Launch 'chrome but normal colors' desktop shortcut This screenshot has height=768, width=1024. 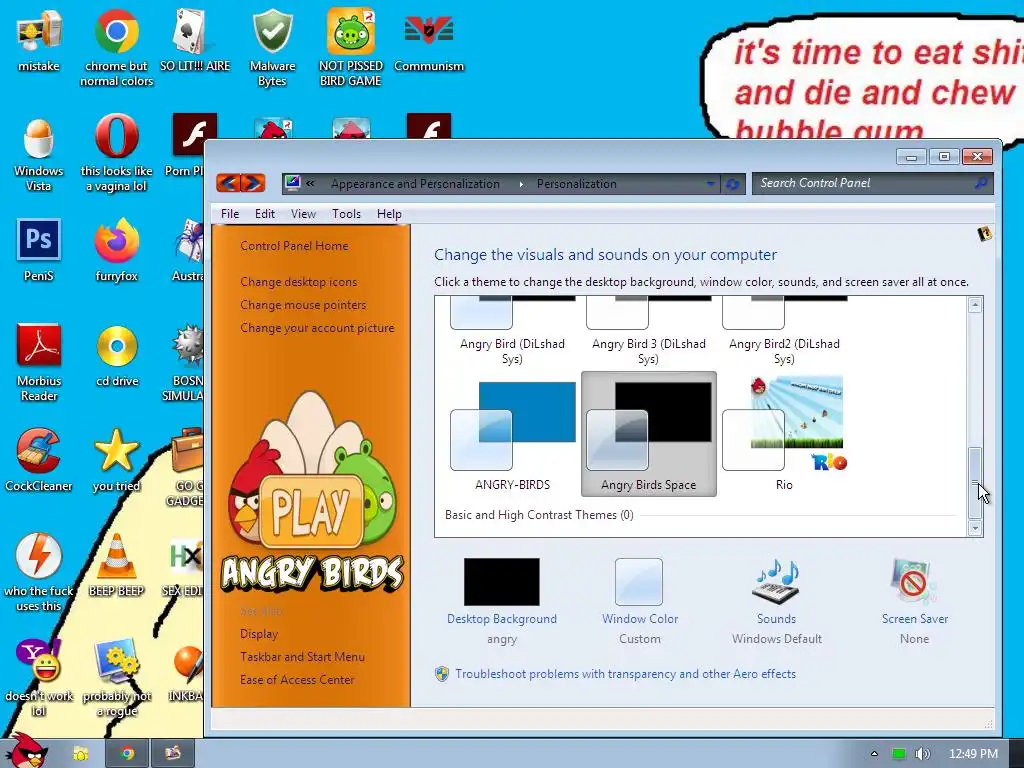(116, 49)
